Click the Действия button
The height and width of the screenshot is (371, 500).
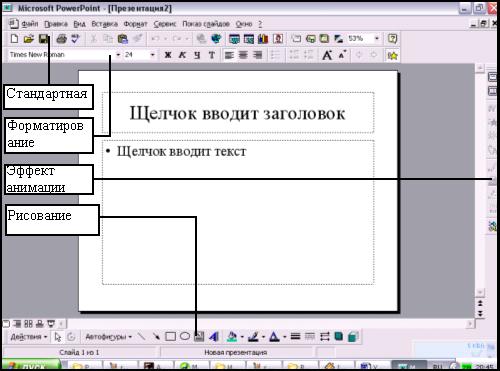click(29, 337)
